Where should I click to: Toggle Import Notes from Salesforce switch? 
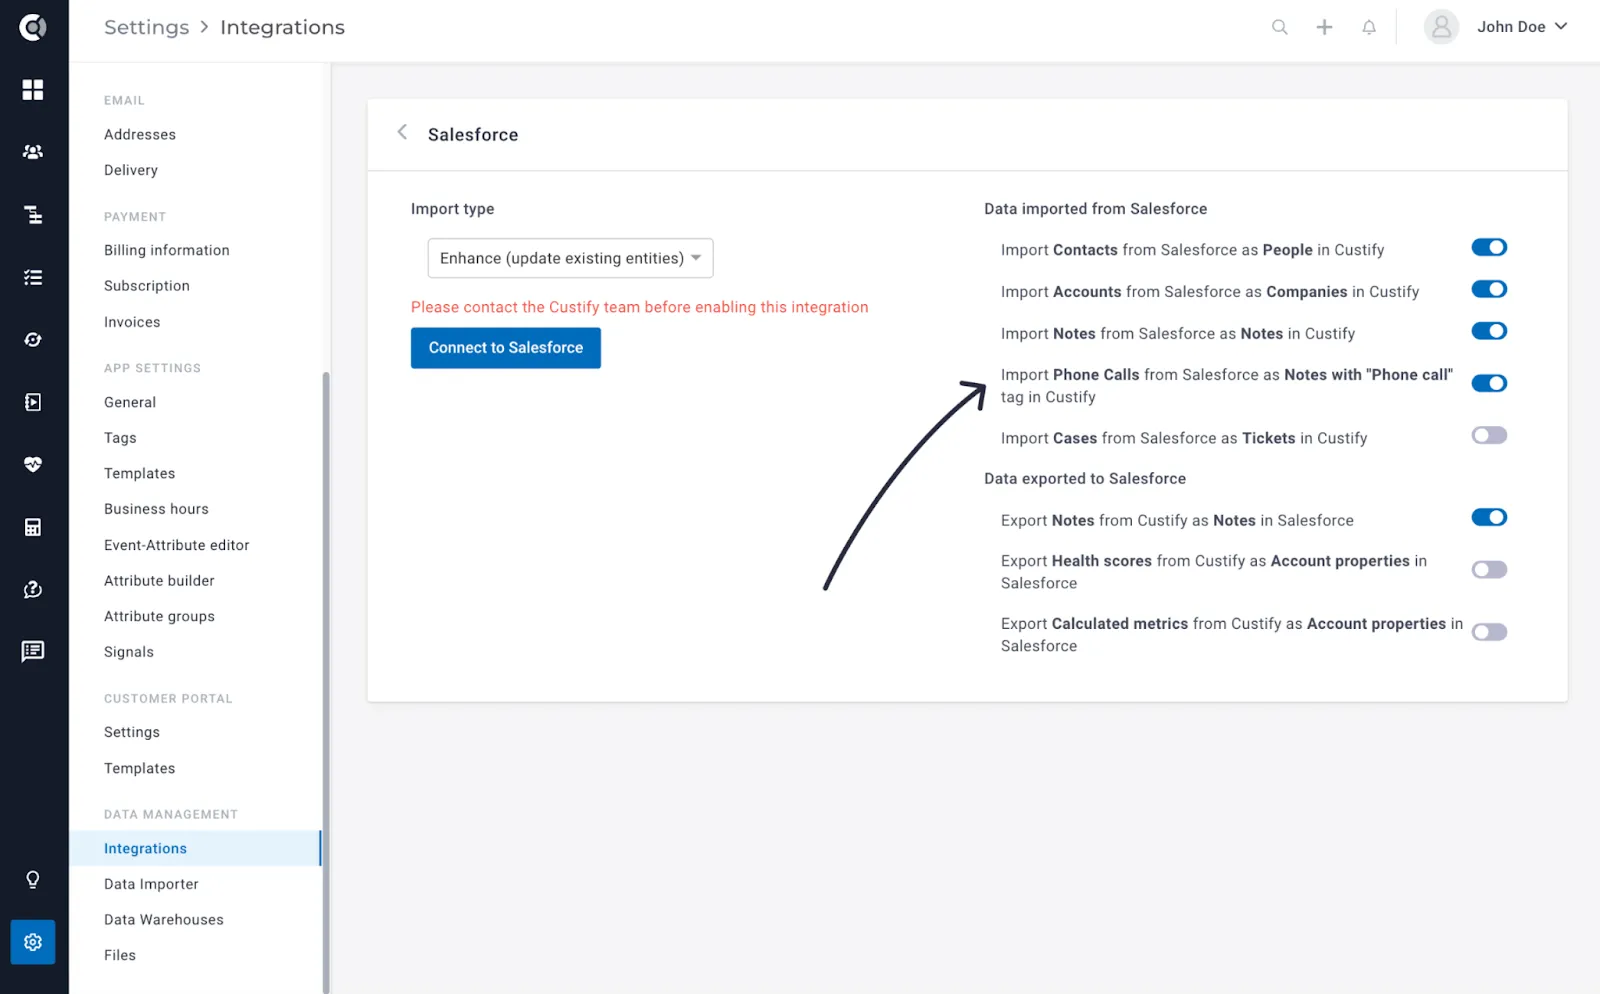(x=1489, y=331)
